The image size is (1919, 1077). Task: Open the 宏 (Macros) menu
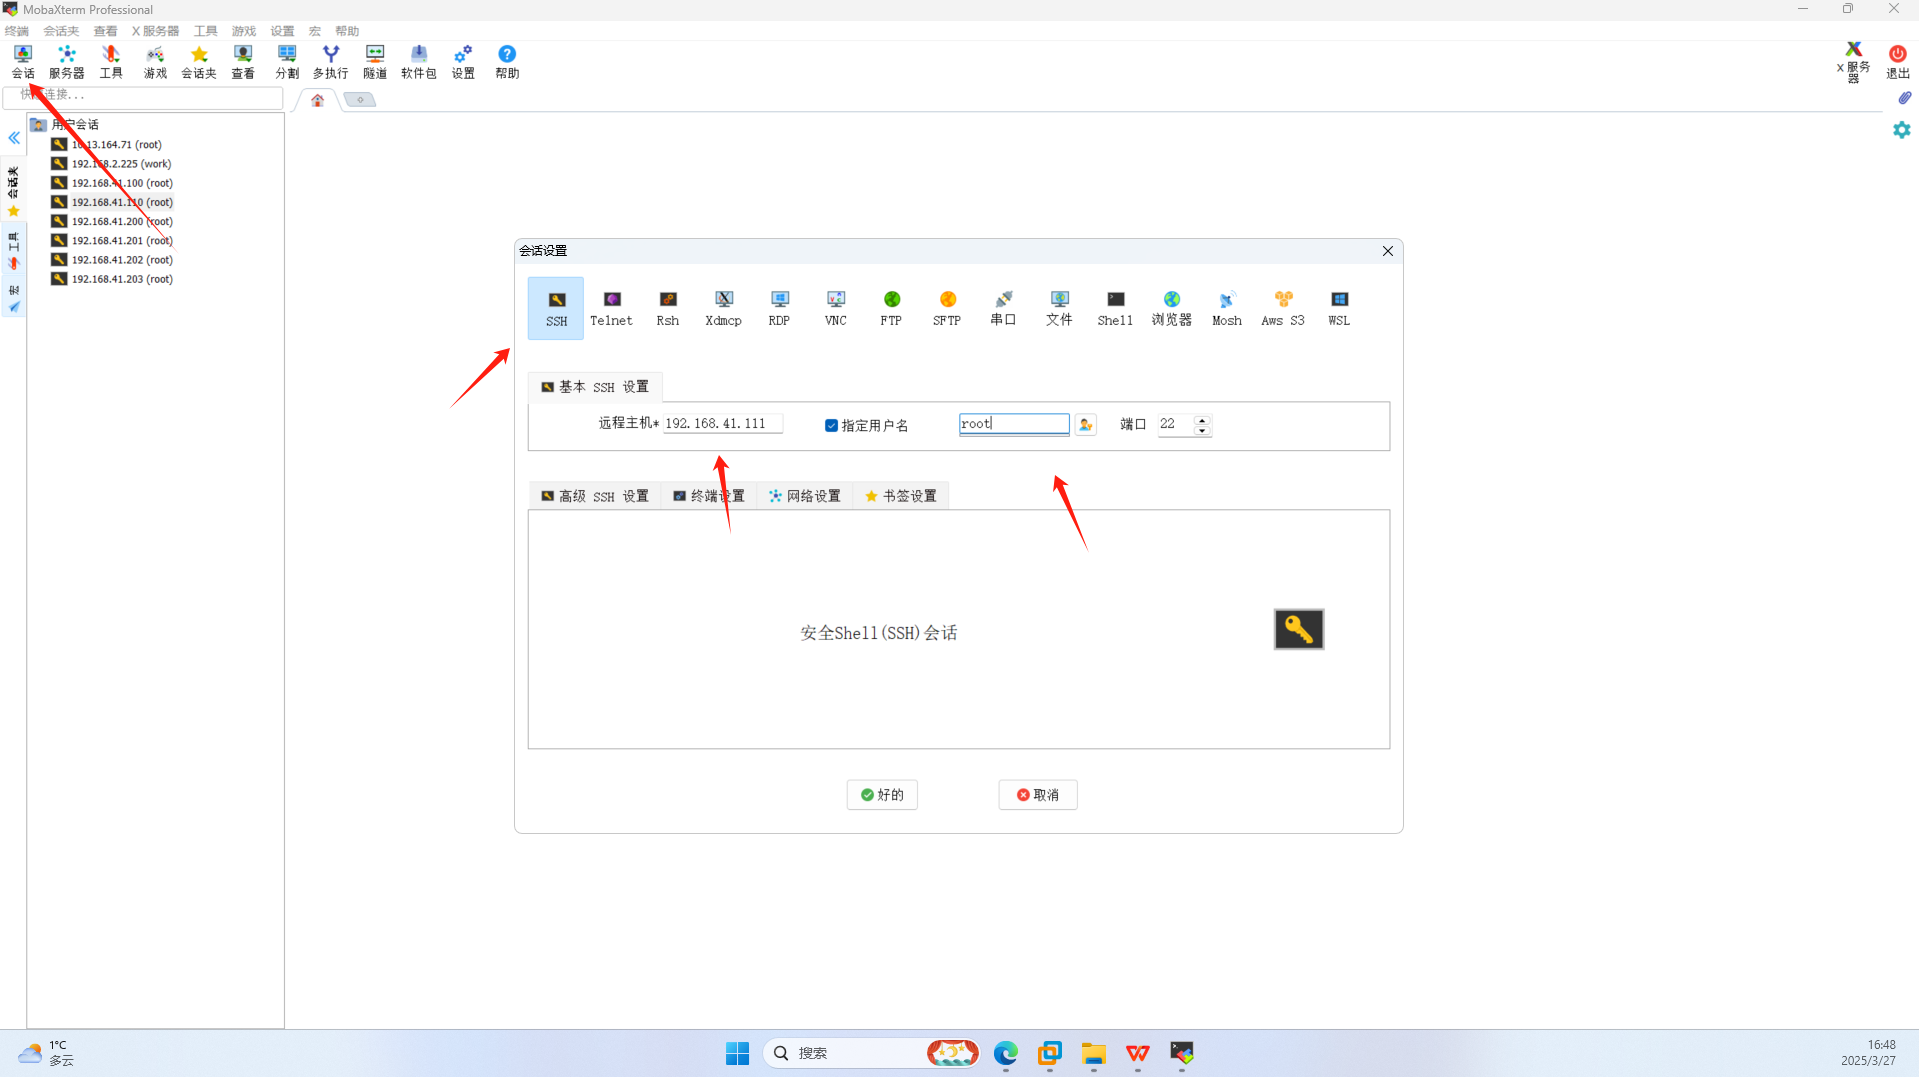315,31
